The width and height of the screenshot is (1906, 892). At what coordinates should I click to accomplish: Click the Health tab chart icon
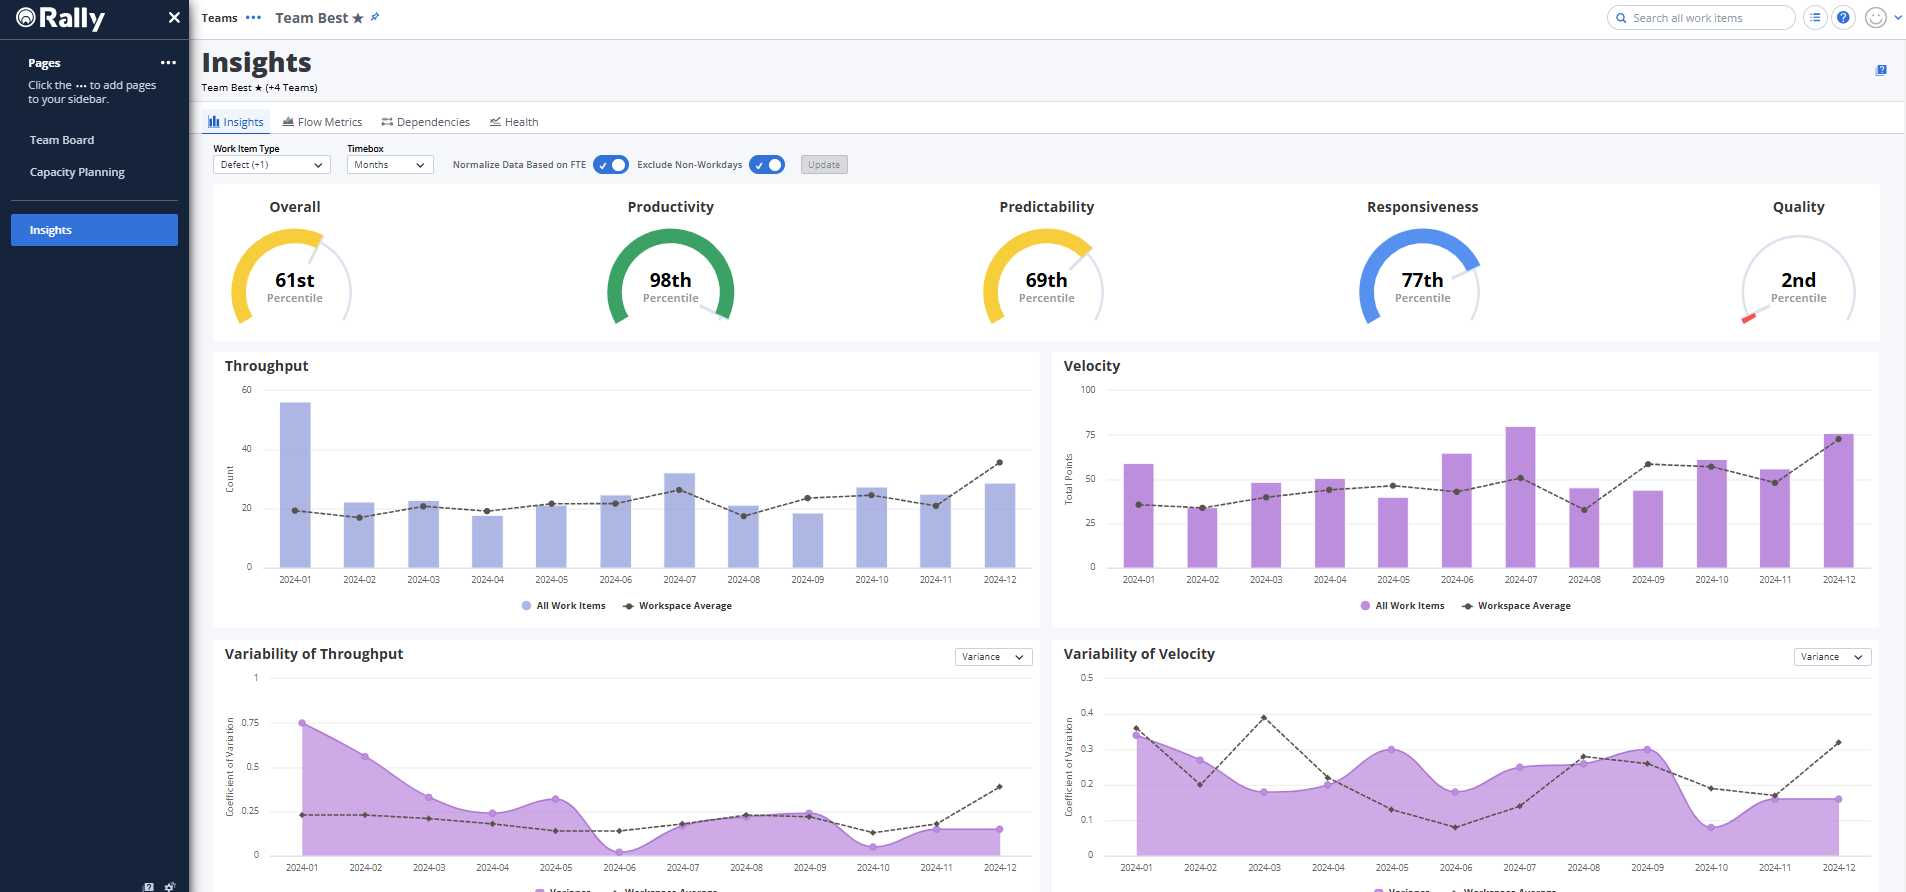(x=495, y=122)
